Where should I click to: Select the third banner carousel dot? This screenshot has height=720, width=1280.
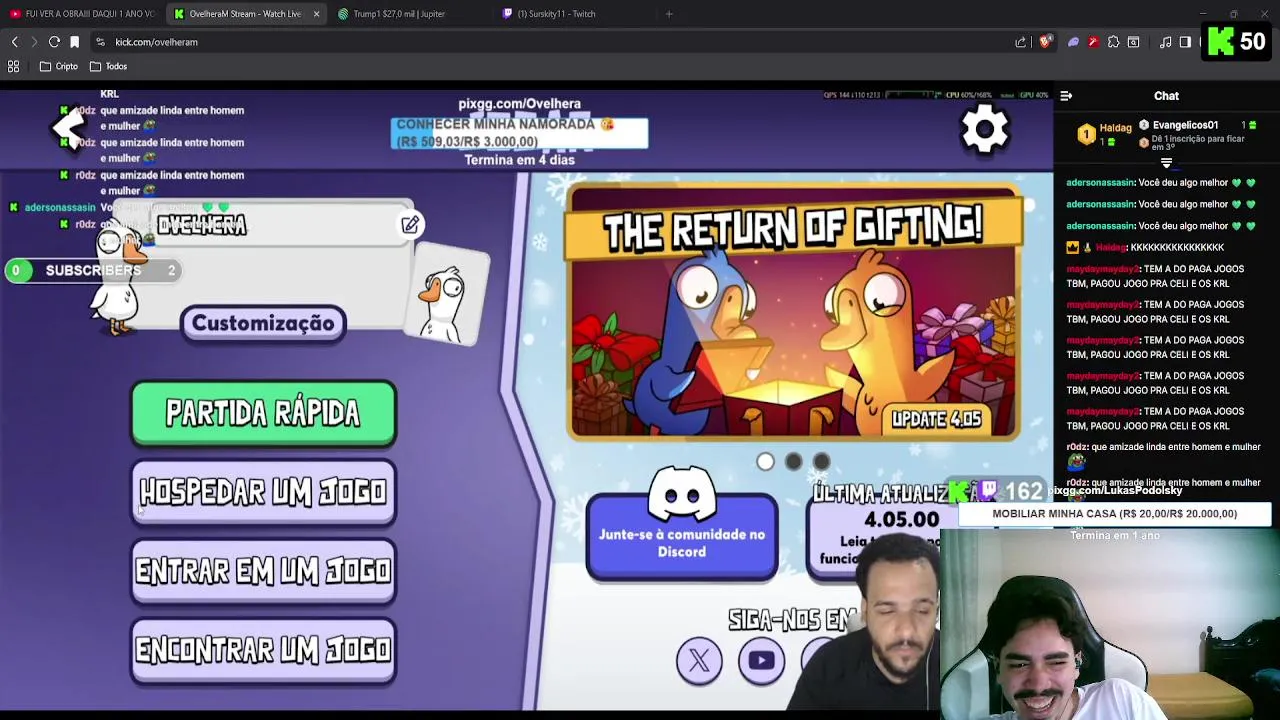(821, 462)
